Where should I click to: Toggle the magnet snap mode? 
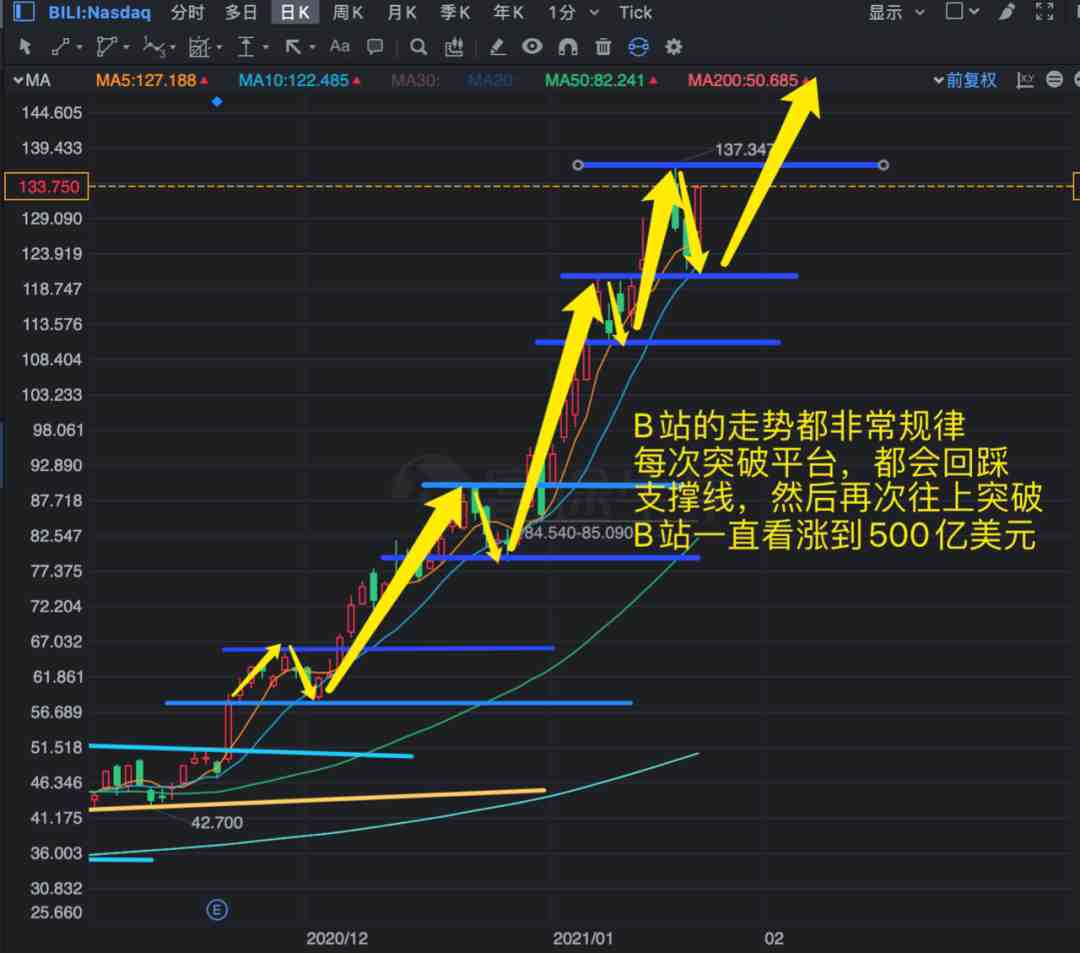click(568, 47)
